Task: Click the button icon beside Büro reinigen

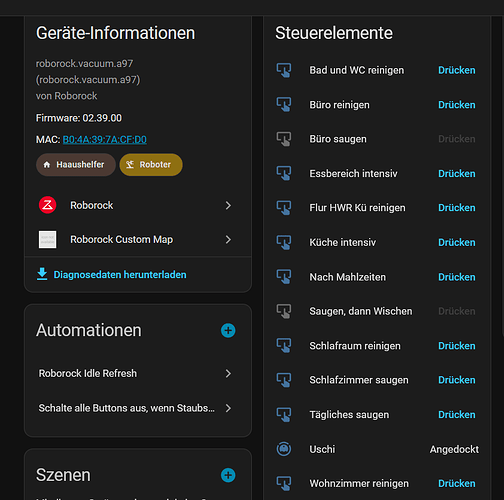Action: point(284,104)
